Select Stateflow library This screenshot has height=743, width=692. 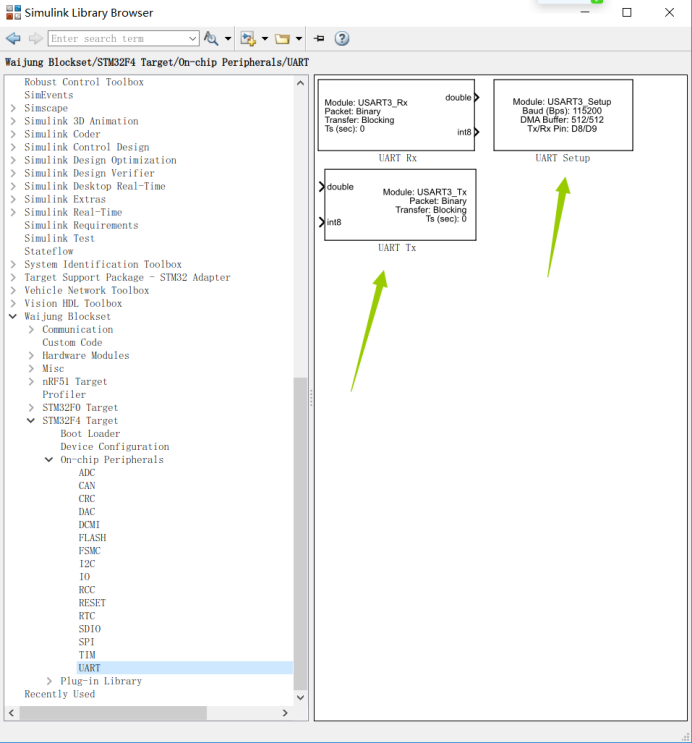[x=49, y=251]
